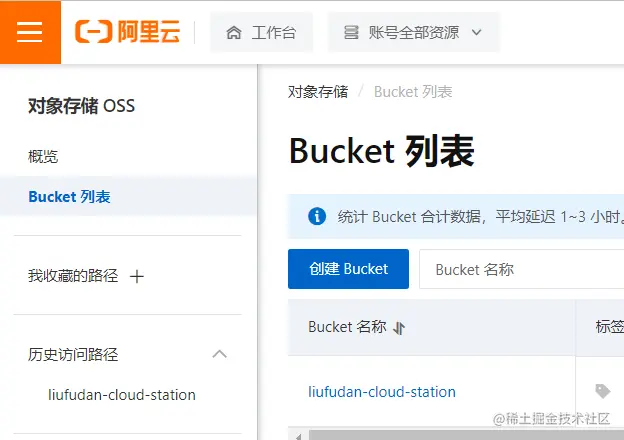Image resolution: width=624 pixels, height=440 pixels.
Task: Click the Bucket 列表 breadcrumb
Action: coord(413,92)
